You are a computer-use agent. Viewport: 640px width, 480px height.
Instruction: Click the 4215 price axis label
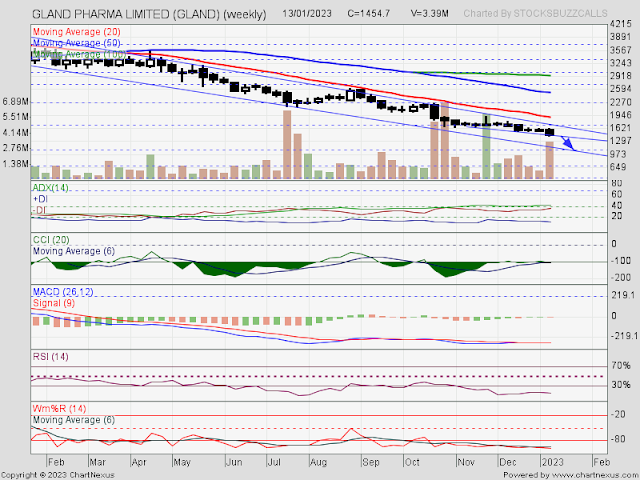[x=621, y=24]
